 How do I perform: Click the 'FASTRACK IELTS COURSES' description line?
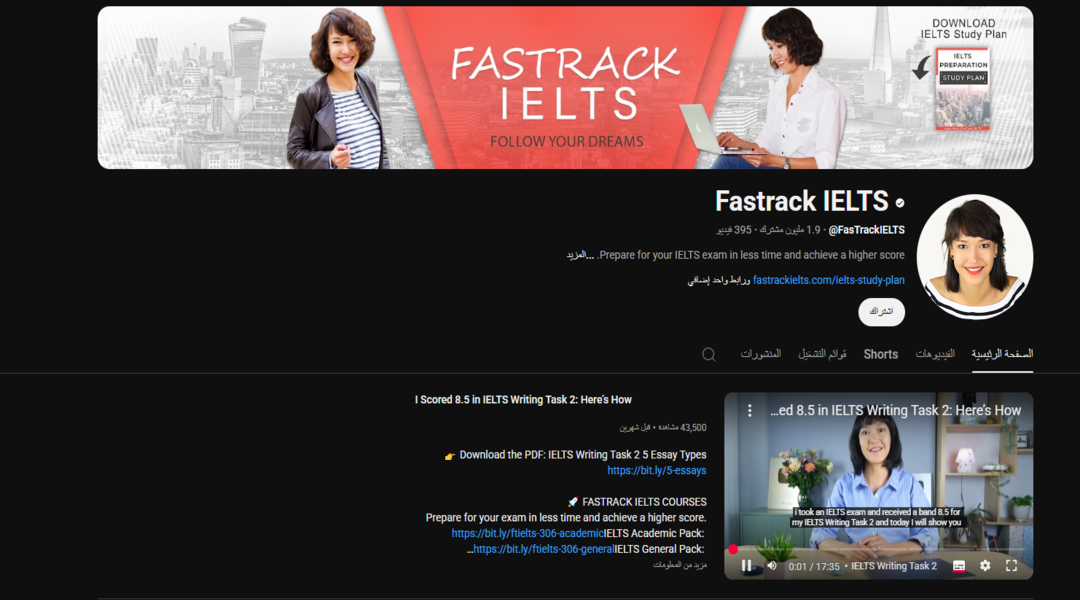pyautogui.click(x=644, y=502)
